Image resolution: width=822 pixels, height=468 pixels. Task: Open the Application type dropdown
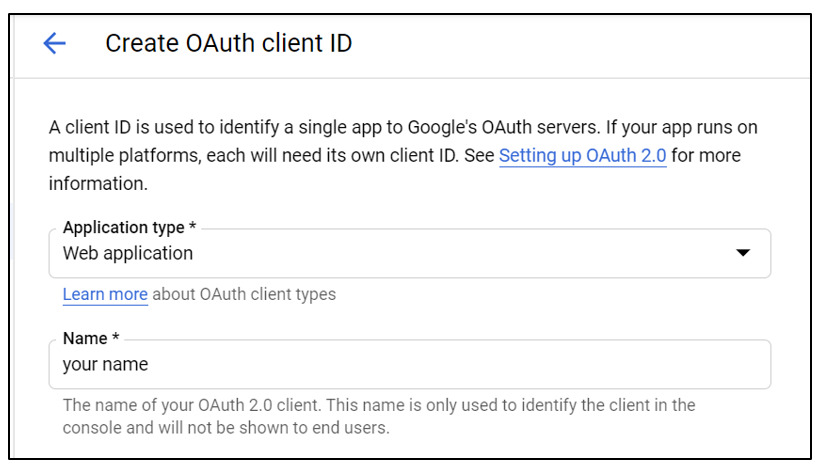coord(409,254)
